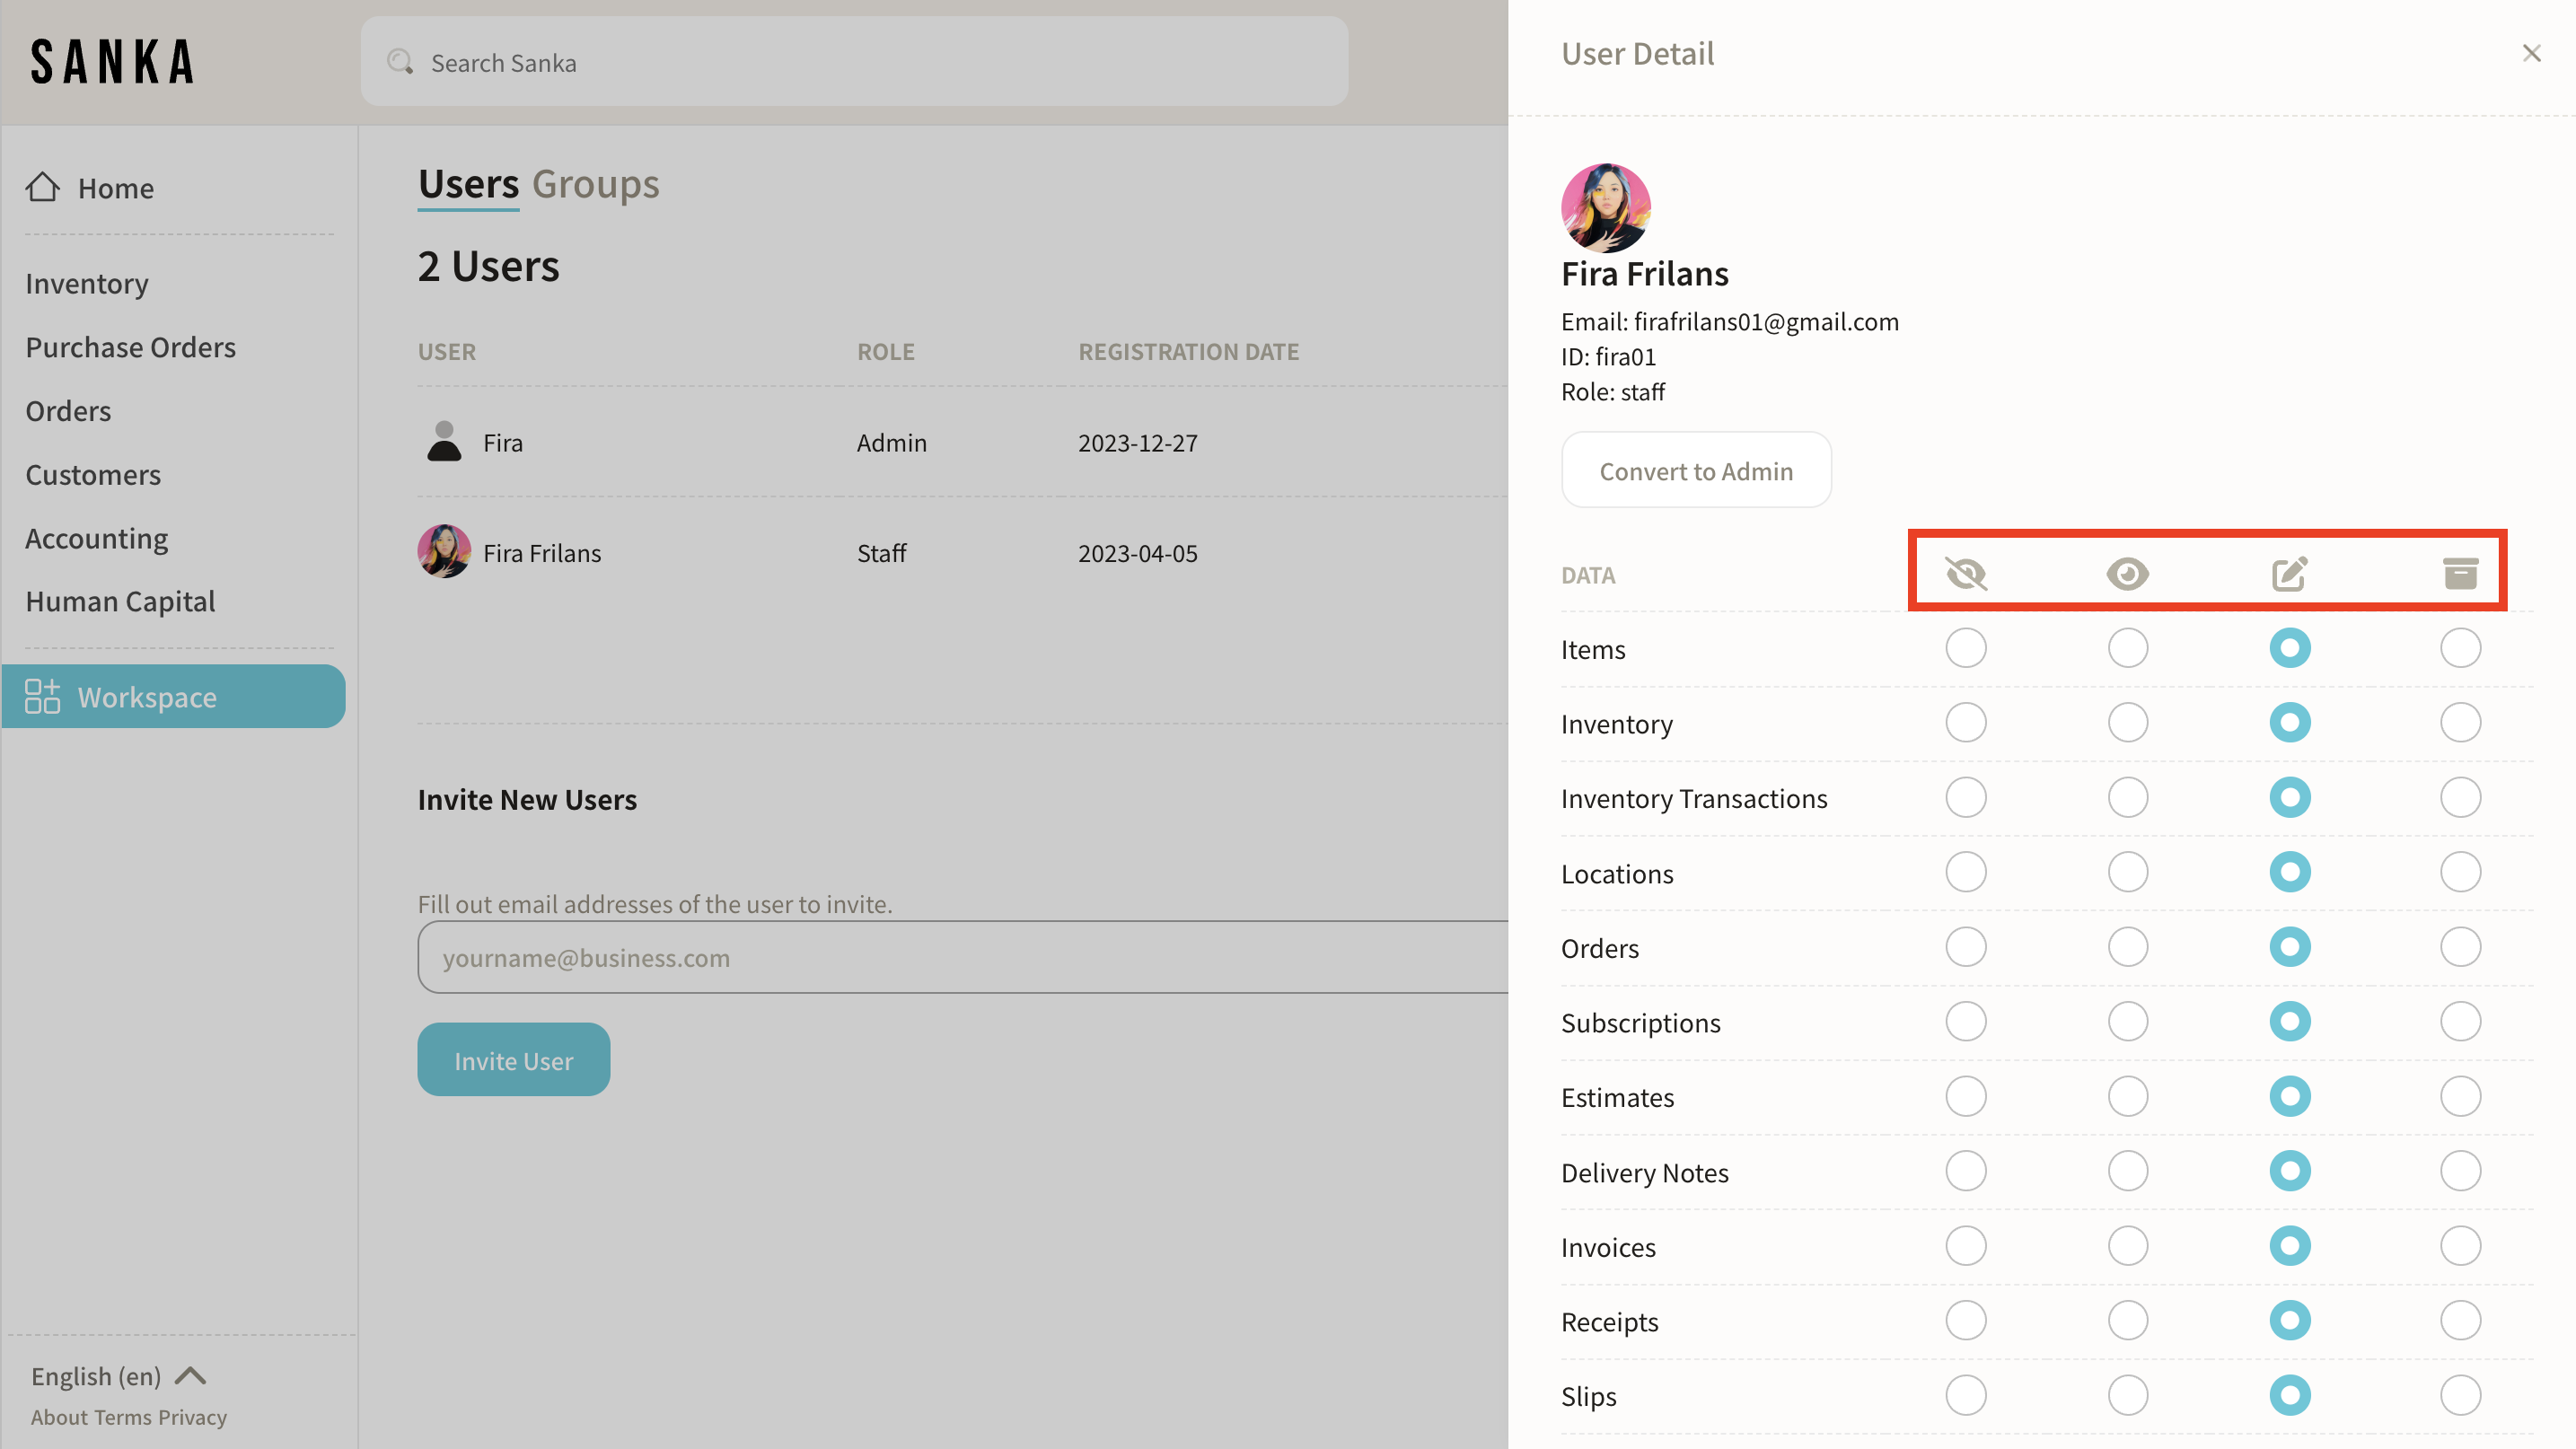Click the Workspace grid icon
Image resolution: width=2576 pixels, height=1449 pixels.
click(43, 696)
